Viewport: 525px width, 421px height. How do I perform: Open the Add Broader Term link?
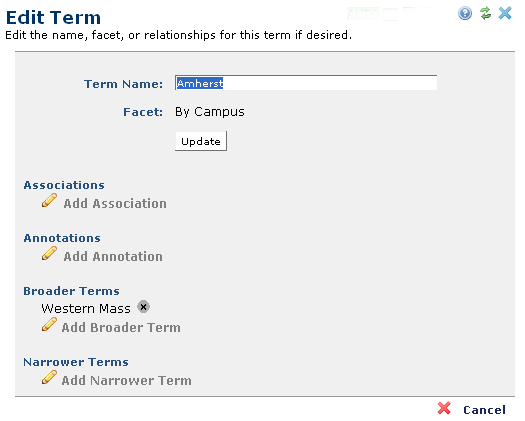coord(121,328)
